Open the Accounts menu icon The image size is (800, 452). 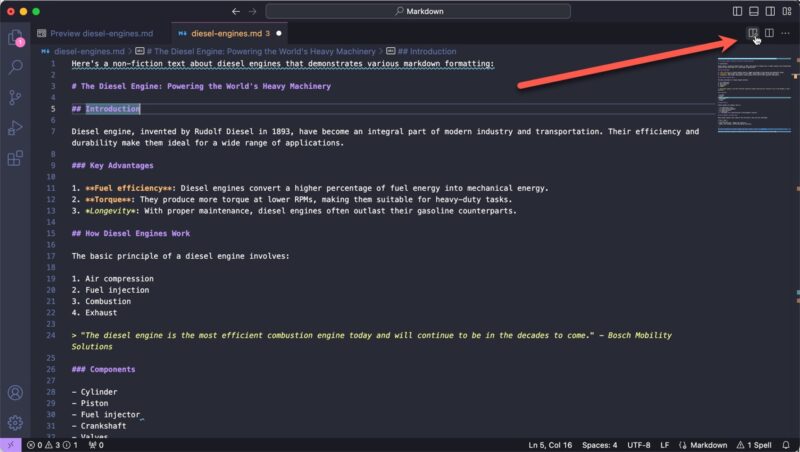[x=15, y=392]
